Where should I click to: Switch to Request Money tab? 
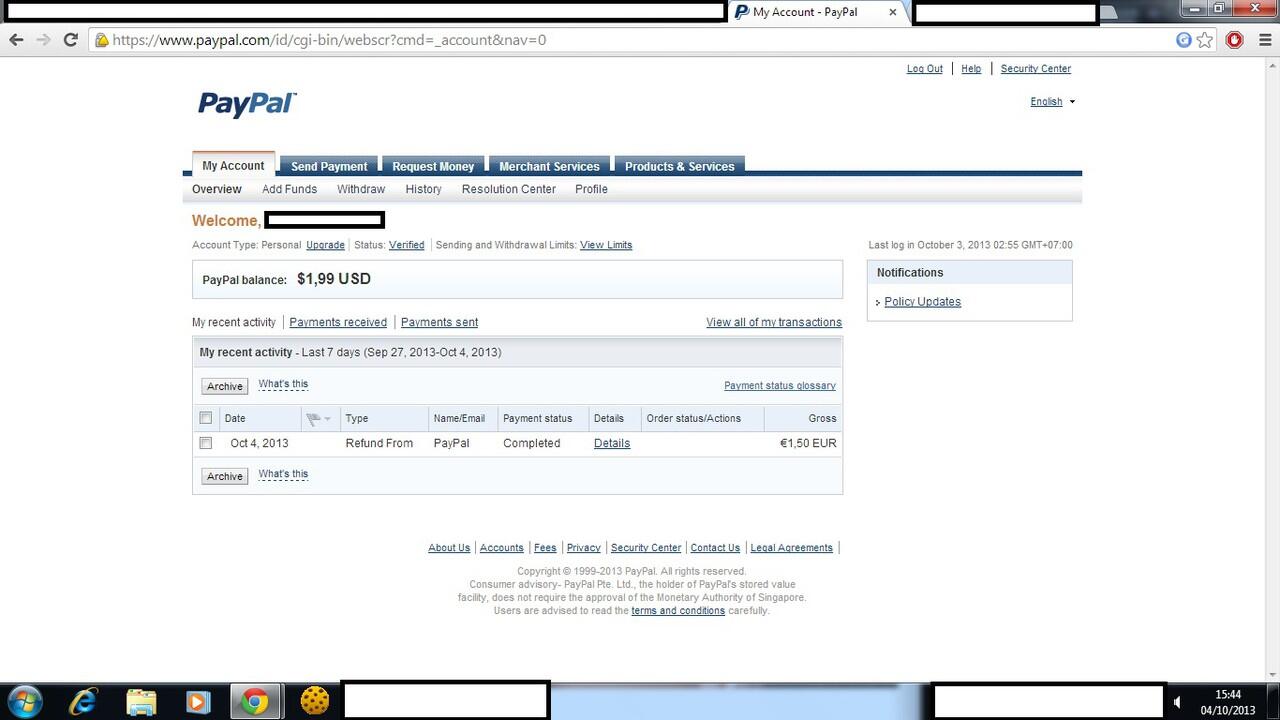(x=433, y=166)
